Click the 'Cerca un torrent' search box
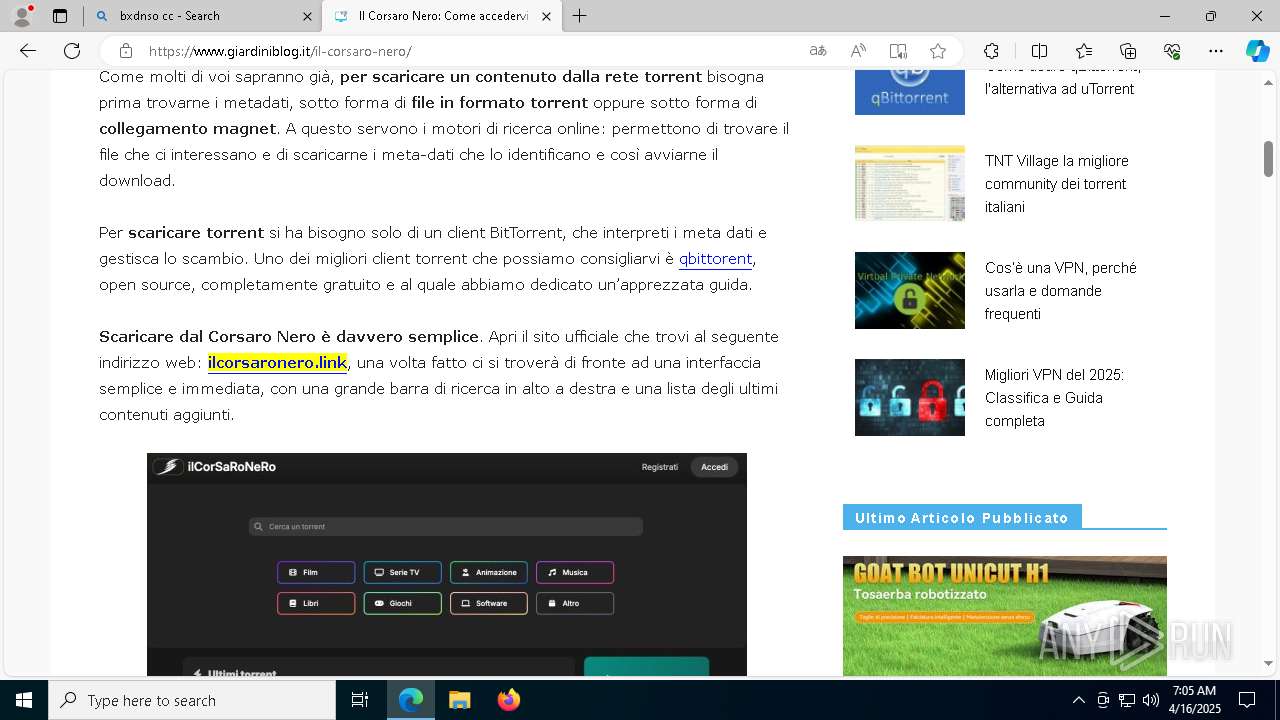The width and height of the screenshot is (1280, 720). click(446, 526)
